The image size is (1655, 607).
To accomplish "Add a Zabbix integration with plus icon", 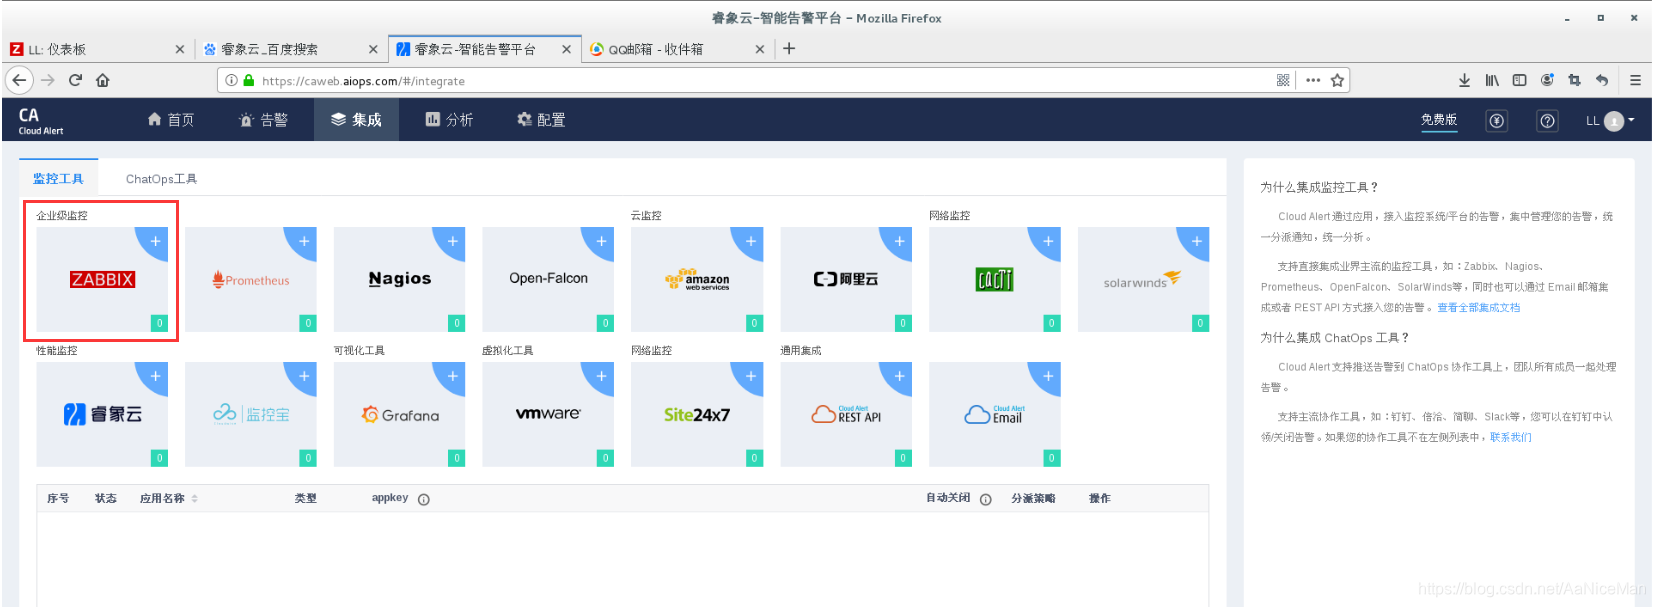I will [155, 241].
